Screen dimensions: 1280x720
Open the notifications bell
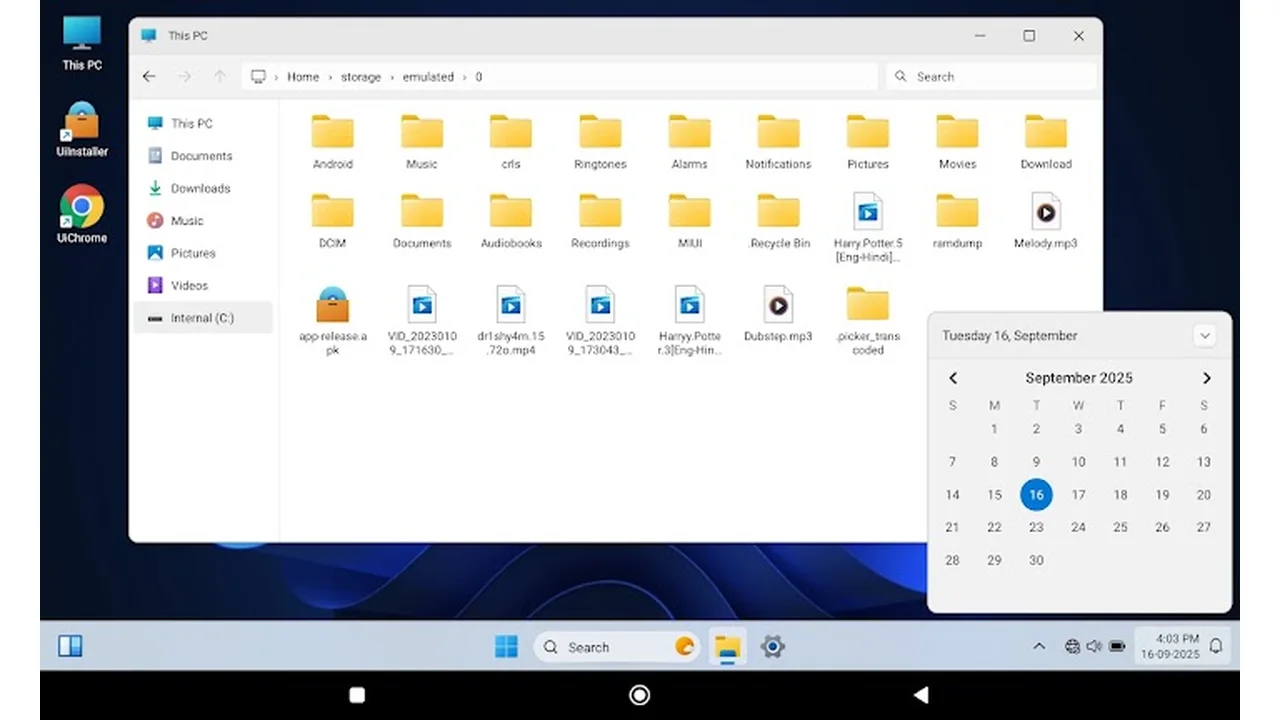point(1216,647)
